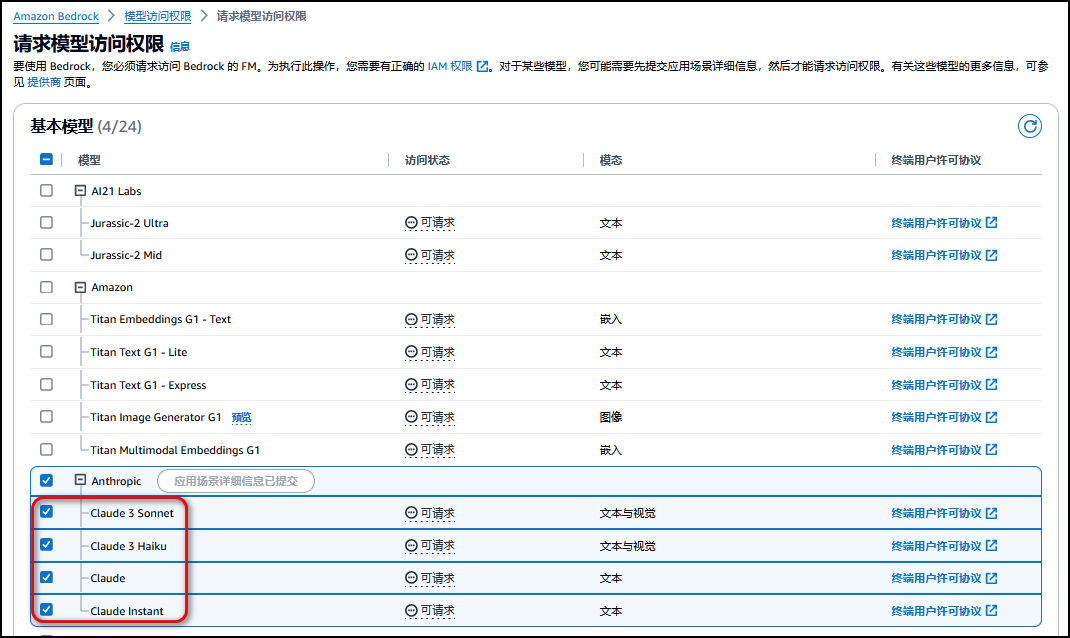This screenshot has width=1070, height=638.
Task: Open the 模型访问权限 breadcrumb link
Action: (x=158, y=16)
